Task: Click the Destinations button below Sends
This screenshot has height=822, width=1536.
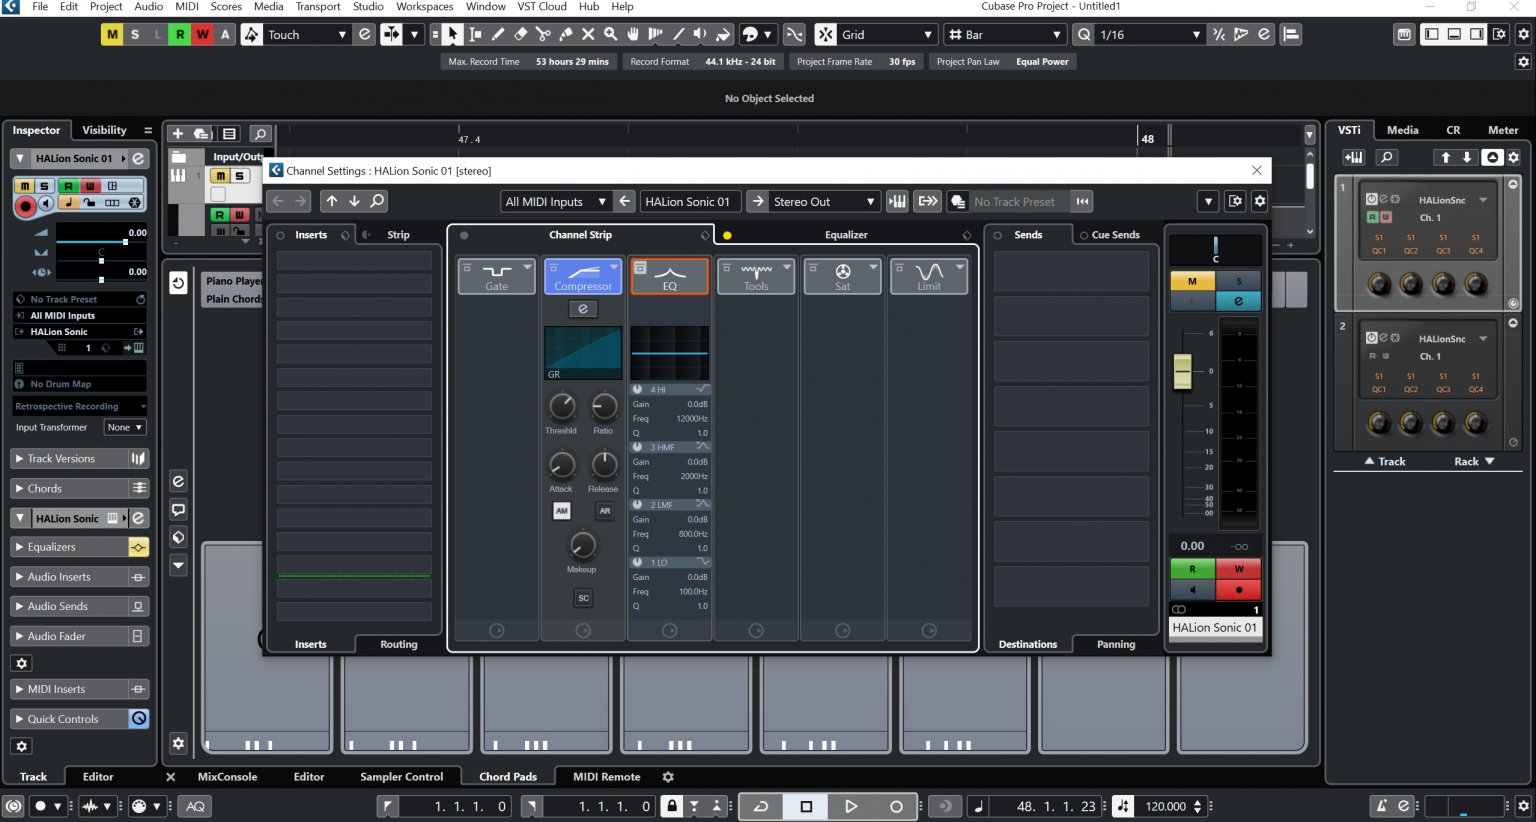Action: click(x=1027, y=644)
